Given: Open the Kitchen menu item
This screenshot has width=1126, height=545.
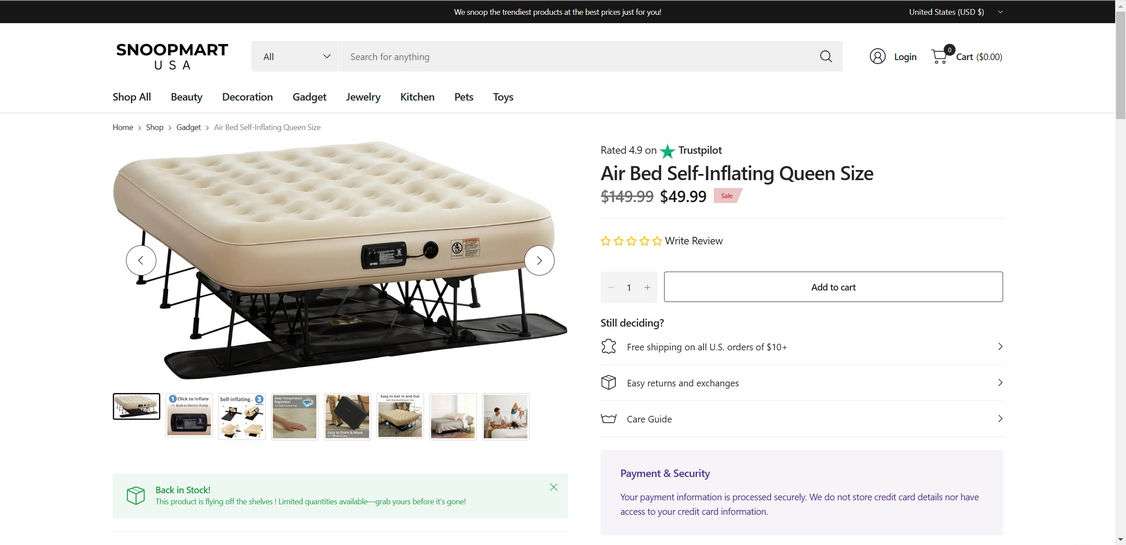Looking at the screenshot, I should (417, 97).
